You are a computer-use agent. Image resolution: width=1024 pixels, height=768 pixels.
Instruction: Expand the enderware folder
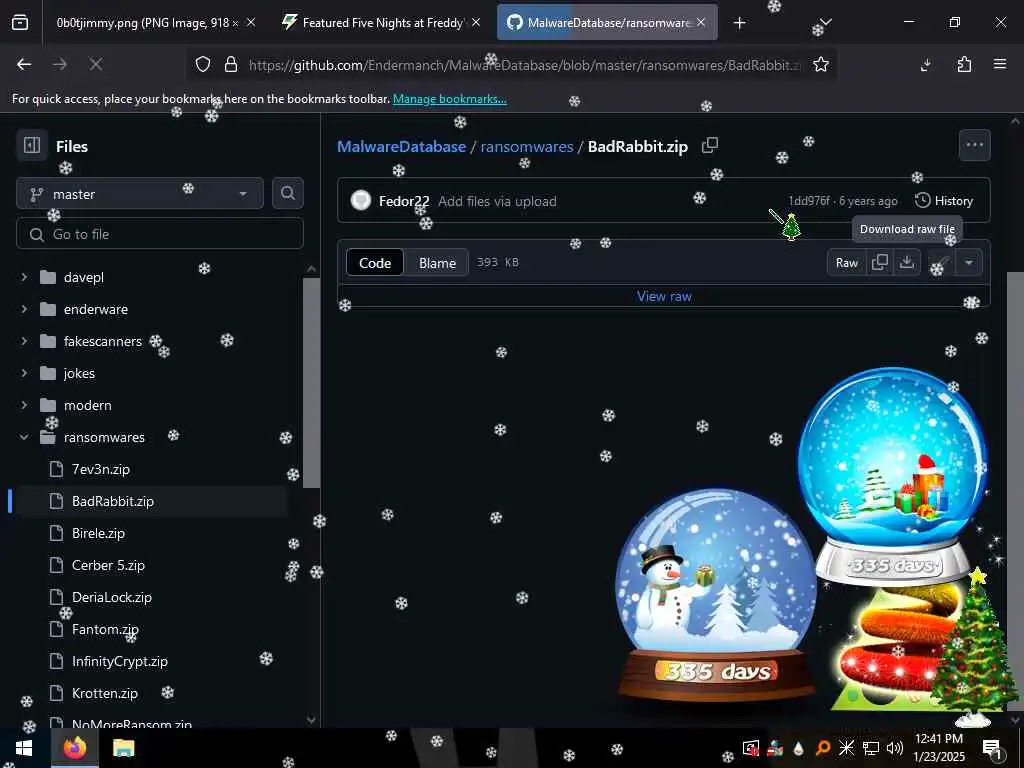click(24, 309)
